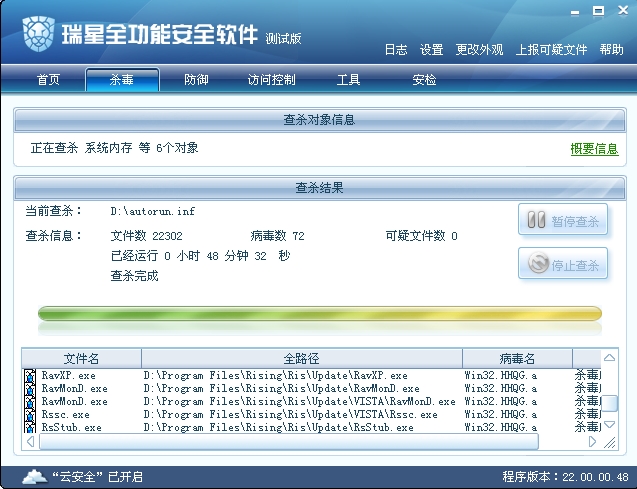Click the 查杀完成 status text
The image size is (637, 489).
tap(134, 276)
